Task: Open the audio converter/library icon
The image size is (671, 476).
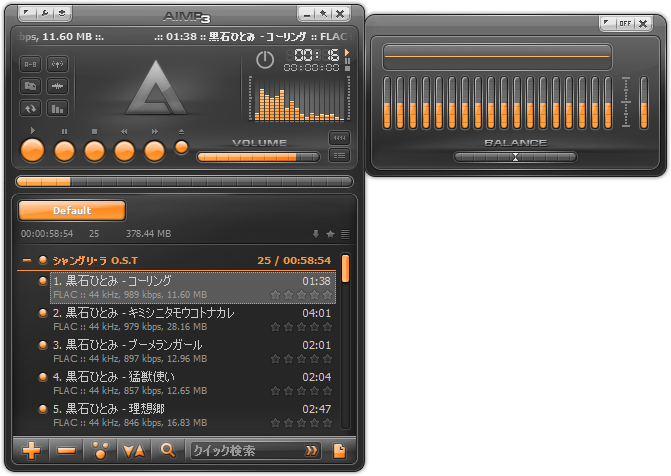Action: click(x=31, y=86)
